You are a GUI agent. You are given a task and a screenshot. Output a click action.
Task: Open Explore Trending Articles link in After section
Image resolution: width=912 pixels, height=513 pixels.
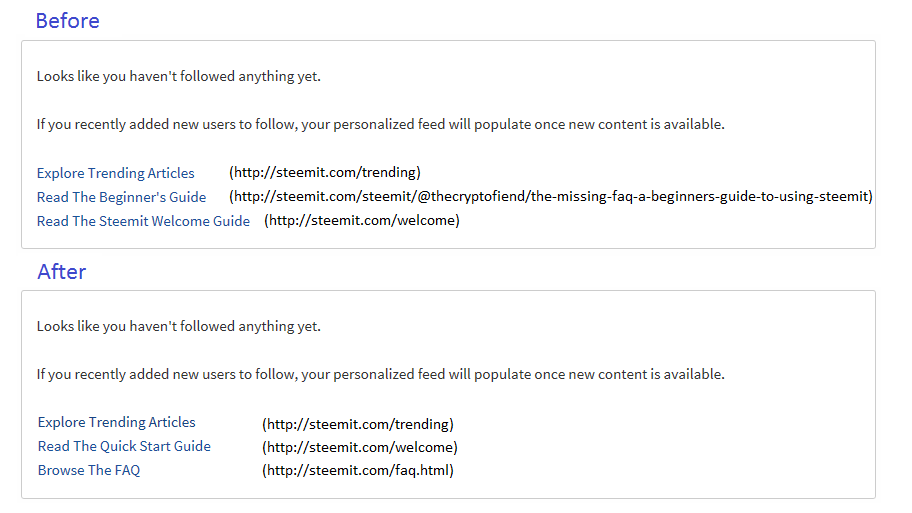coord(116,422)
